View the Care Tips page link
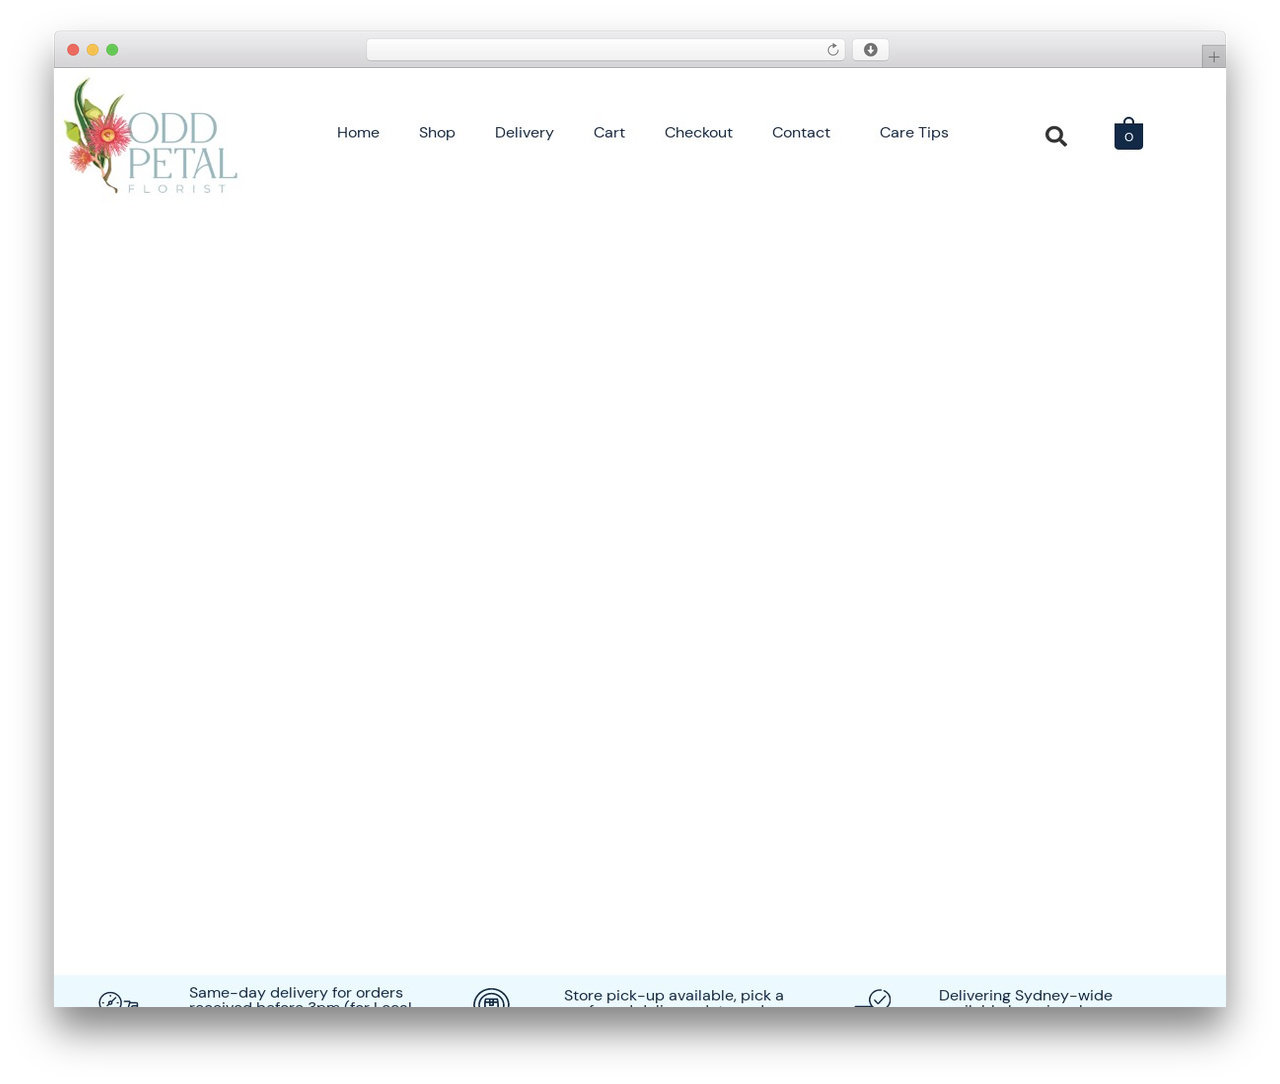Viewport: 1280px width, 1084px height. (914, 133)
